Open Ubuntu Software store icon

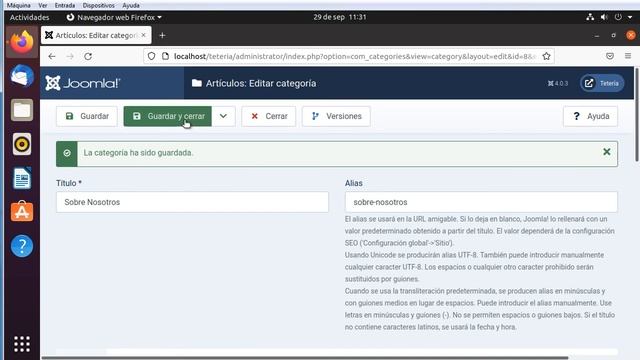[22, 211]
